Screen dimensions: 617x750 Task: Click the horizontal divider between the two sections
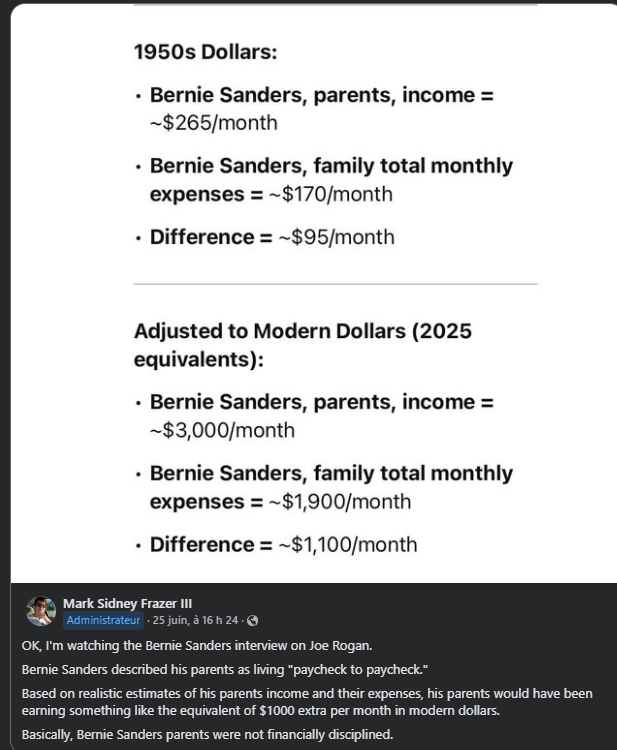coord(335,284)
